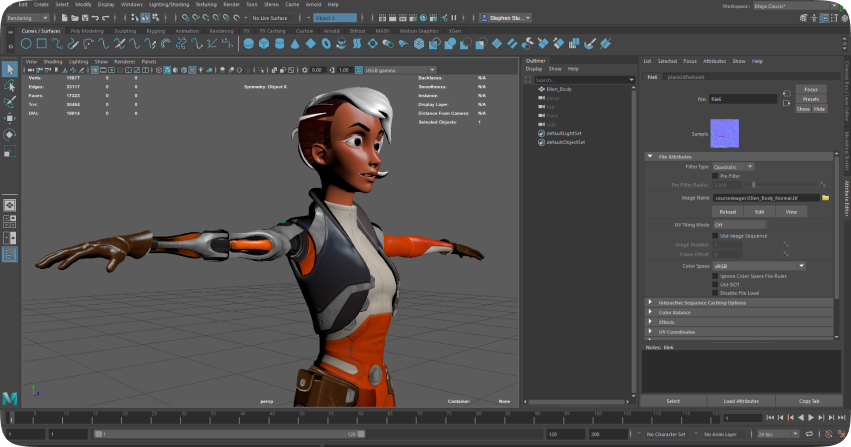This screenshot has width=851, height=447.
Task: Open the Color Space sRGB dropdown
Action: (759, 266)
